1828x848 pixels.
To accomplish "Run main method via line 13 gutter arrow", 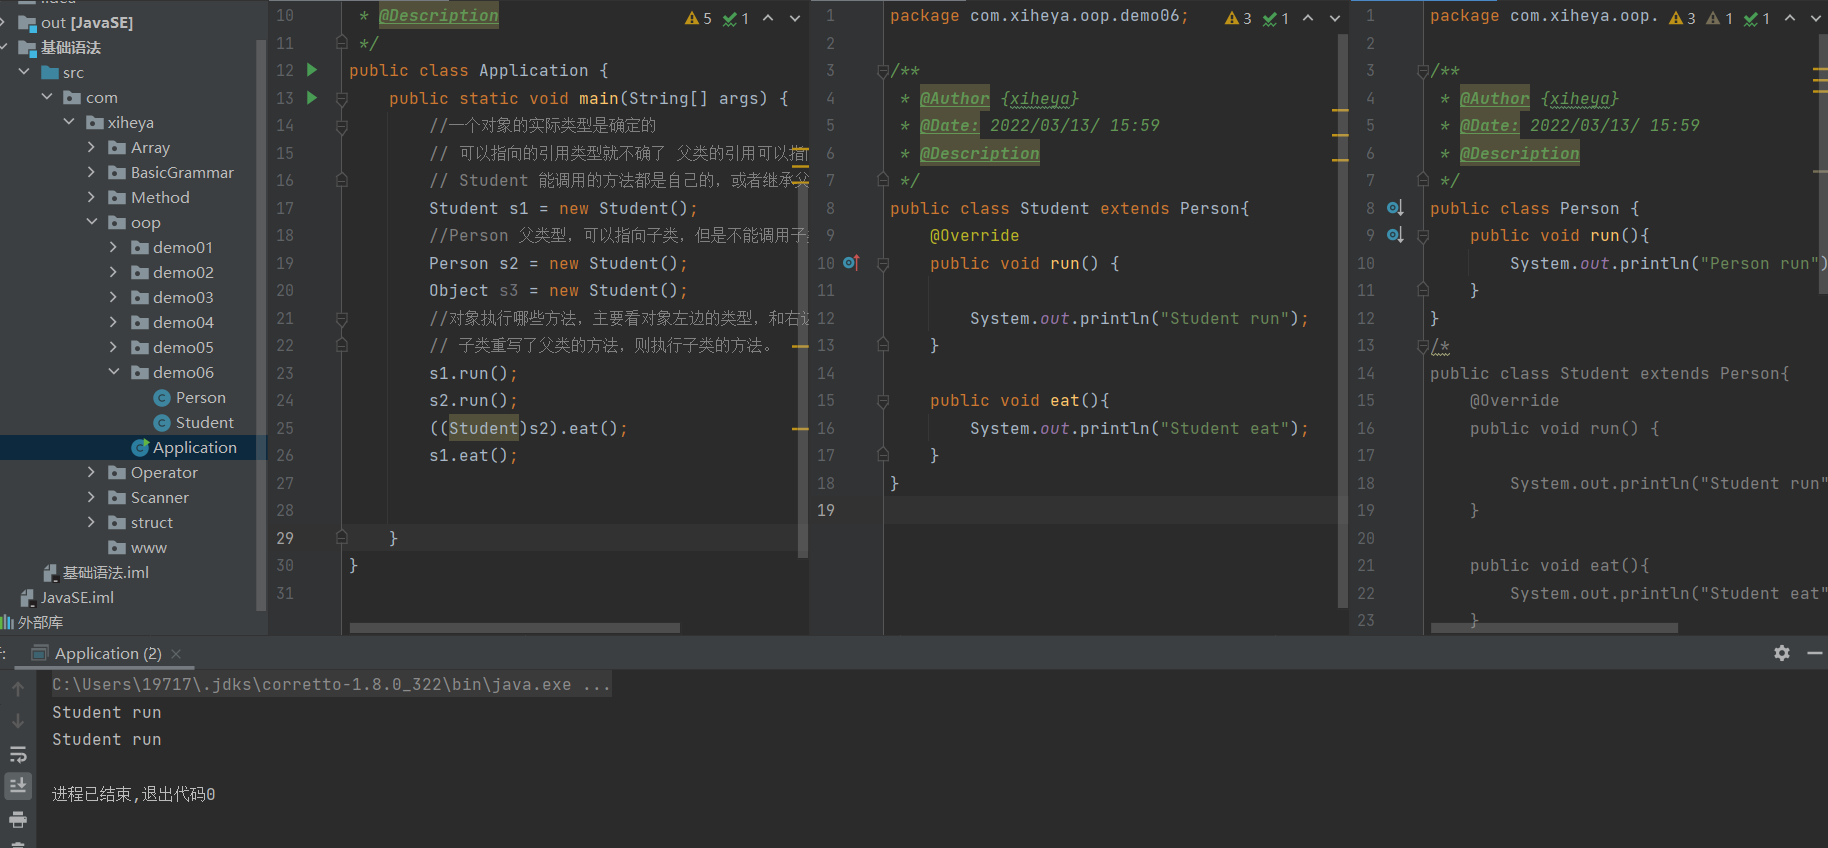I will pyautogui.click(x=312, y=98).
